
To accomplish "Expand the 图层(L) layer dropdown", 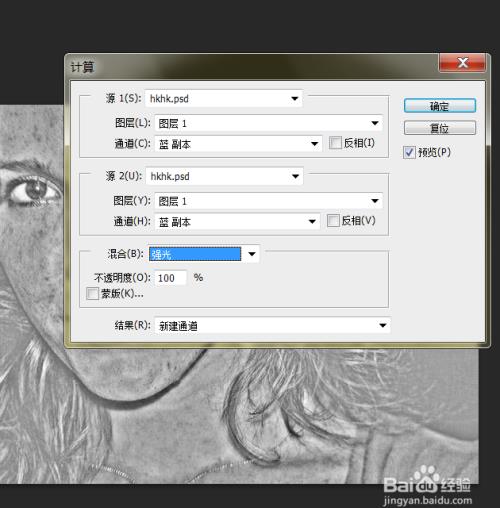I will [x=268, y=123].
